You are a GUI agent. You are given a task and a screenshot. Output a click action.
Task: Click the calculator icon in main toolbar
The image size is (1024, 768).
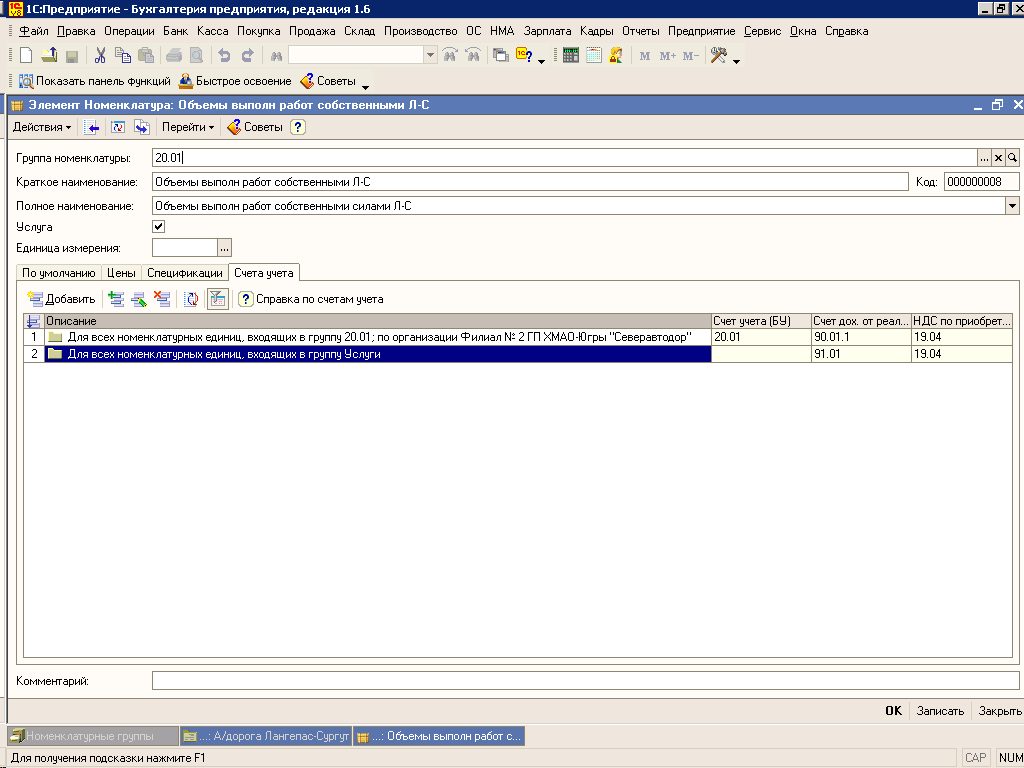572,56
